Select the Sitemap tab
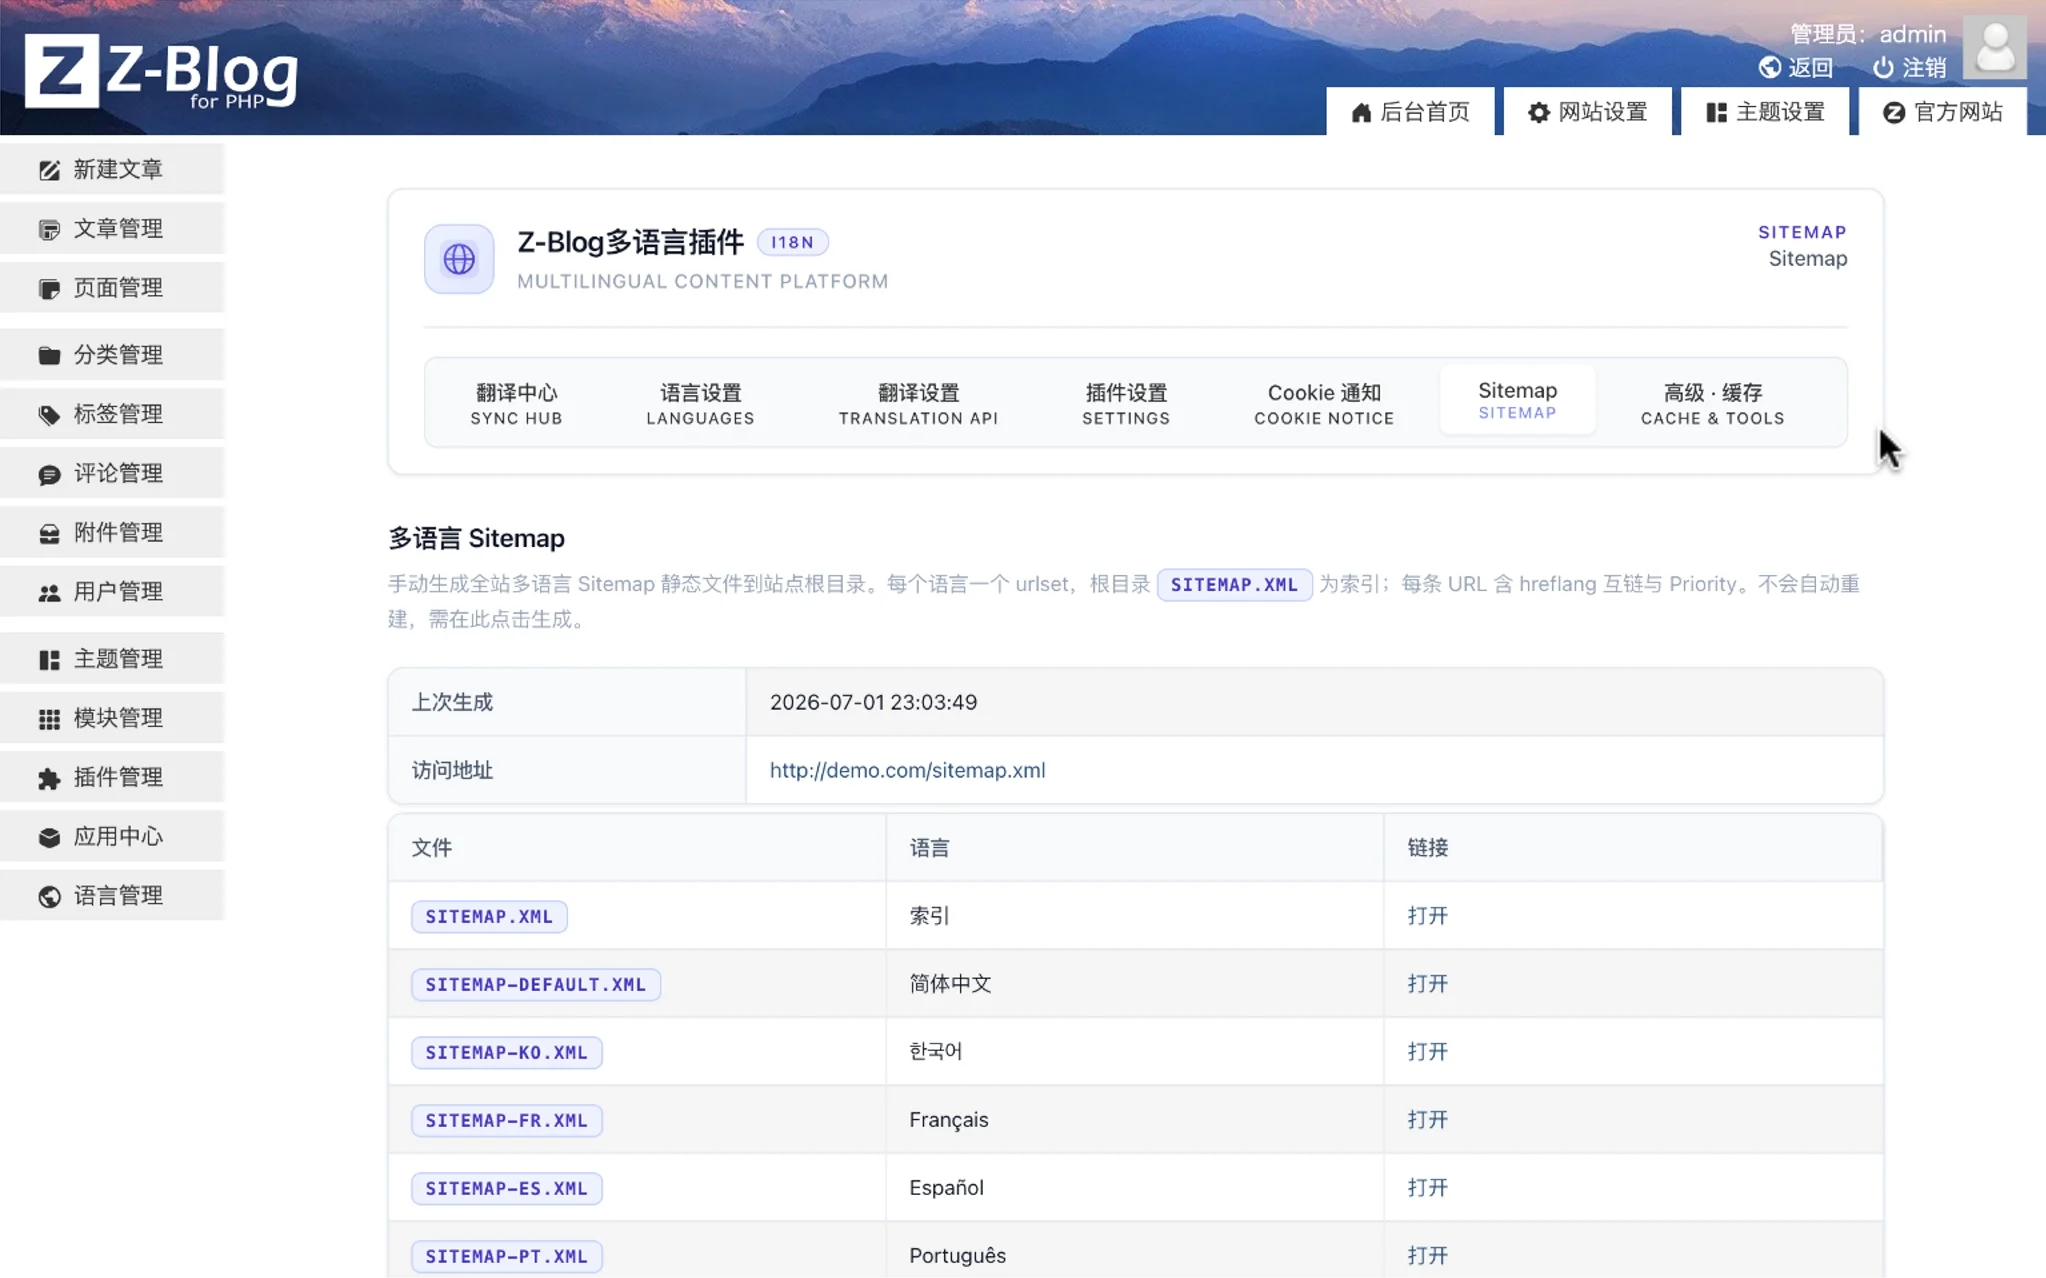 [x=1517, y=400]
